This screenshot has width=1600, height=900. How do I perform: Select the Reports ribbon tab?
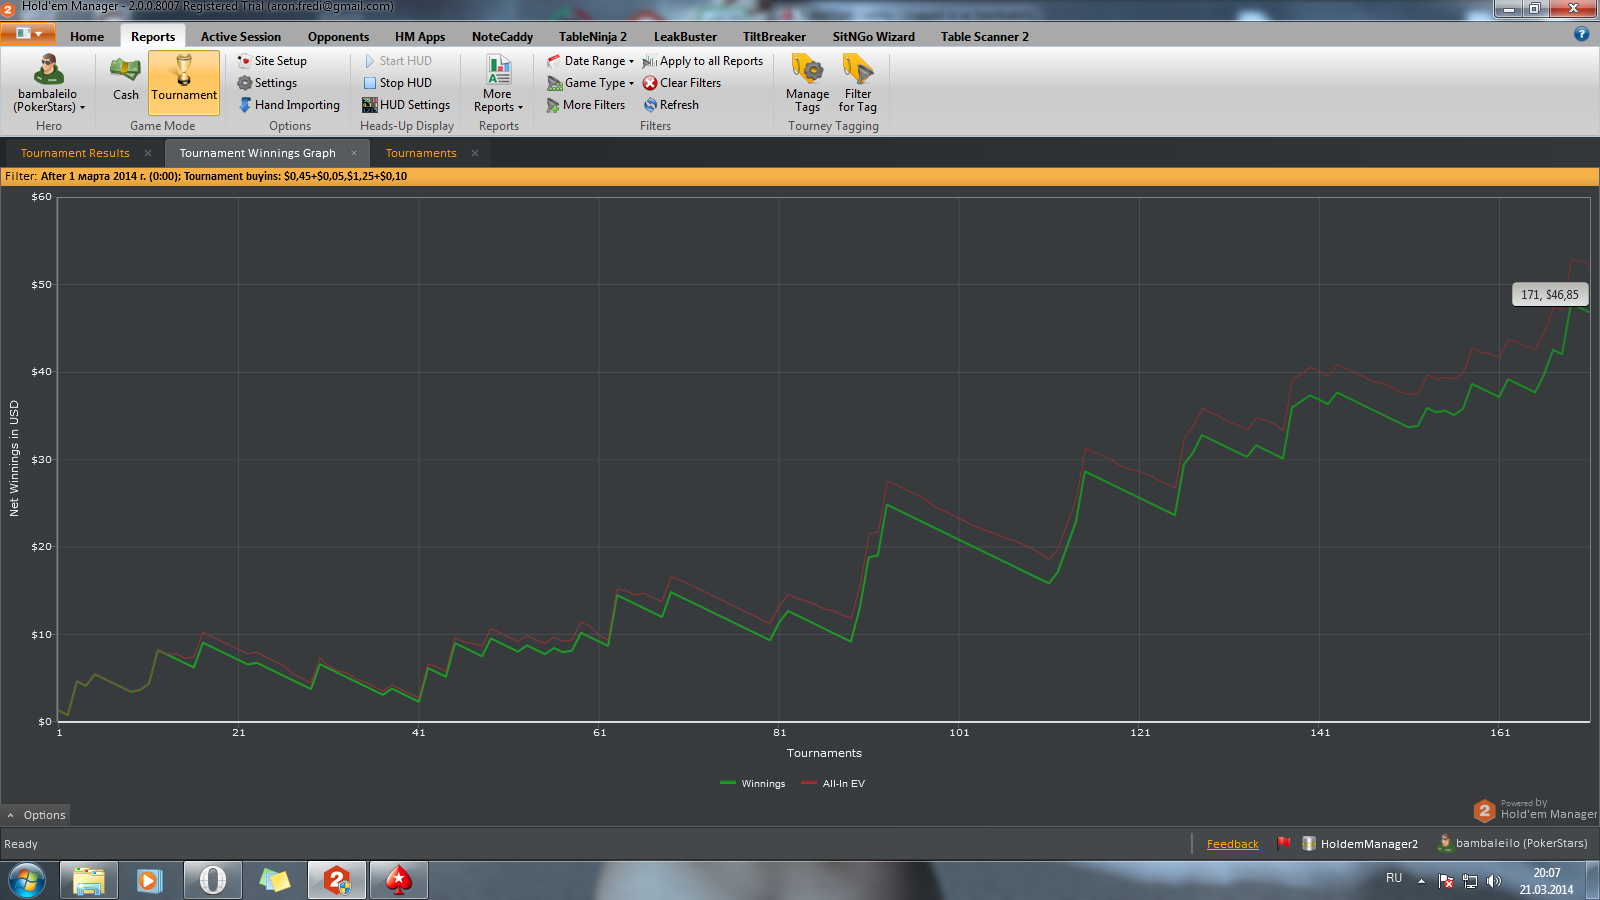point(153,37)
